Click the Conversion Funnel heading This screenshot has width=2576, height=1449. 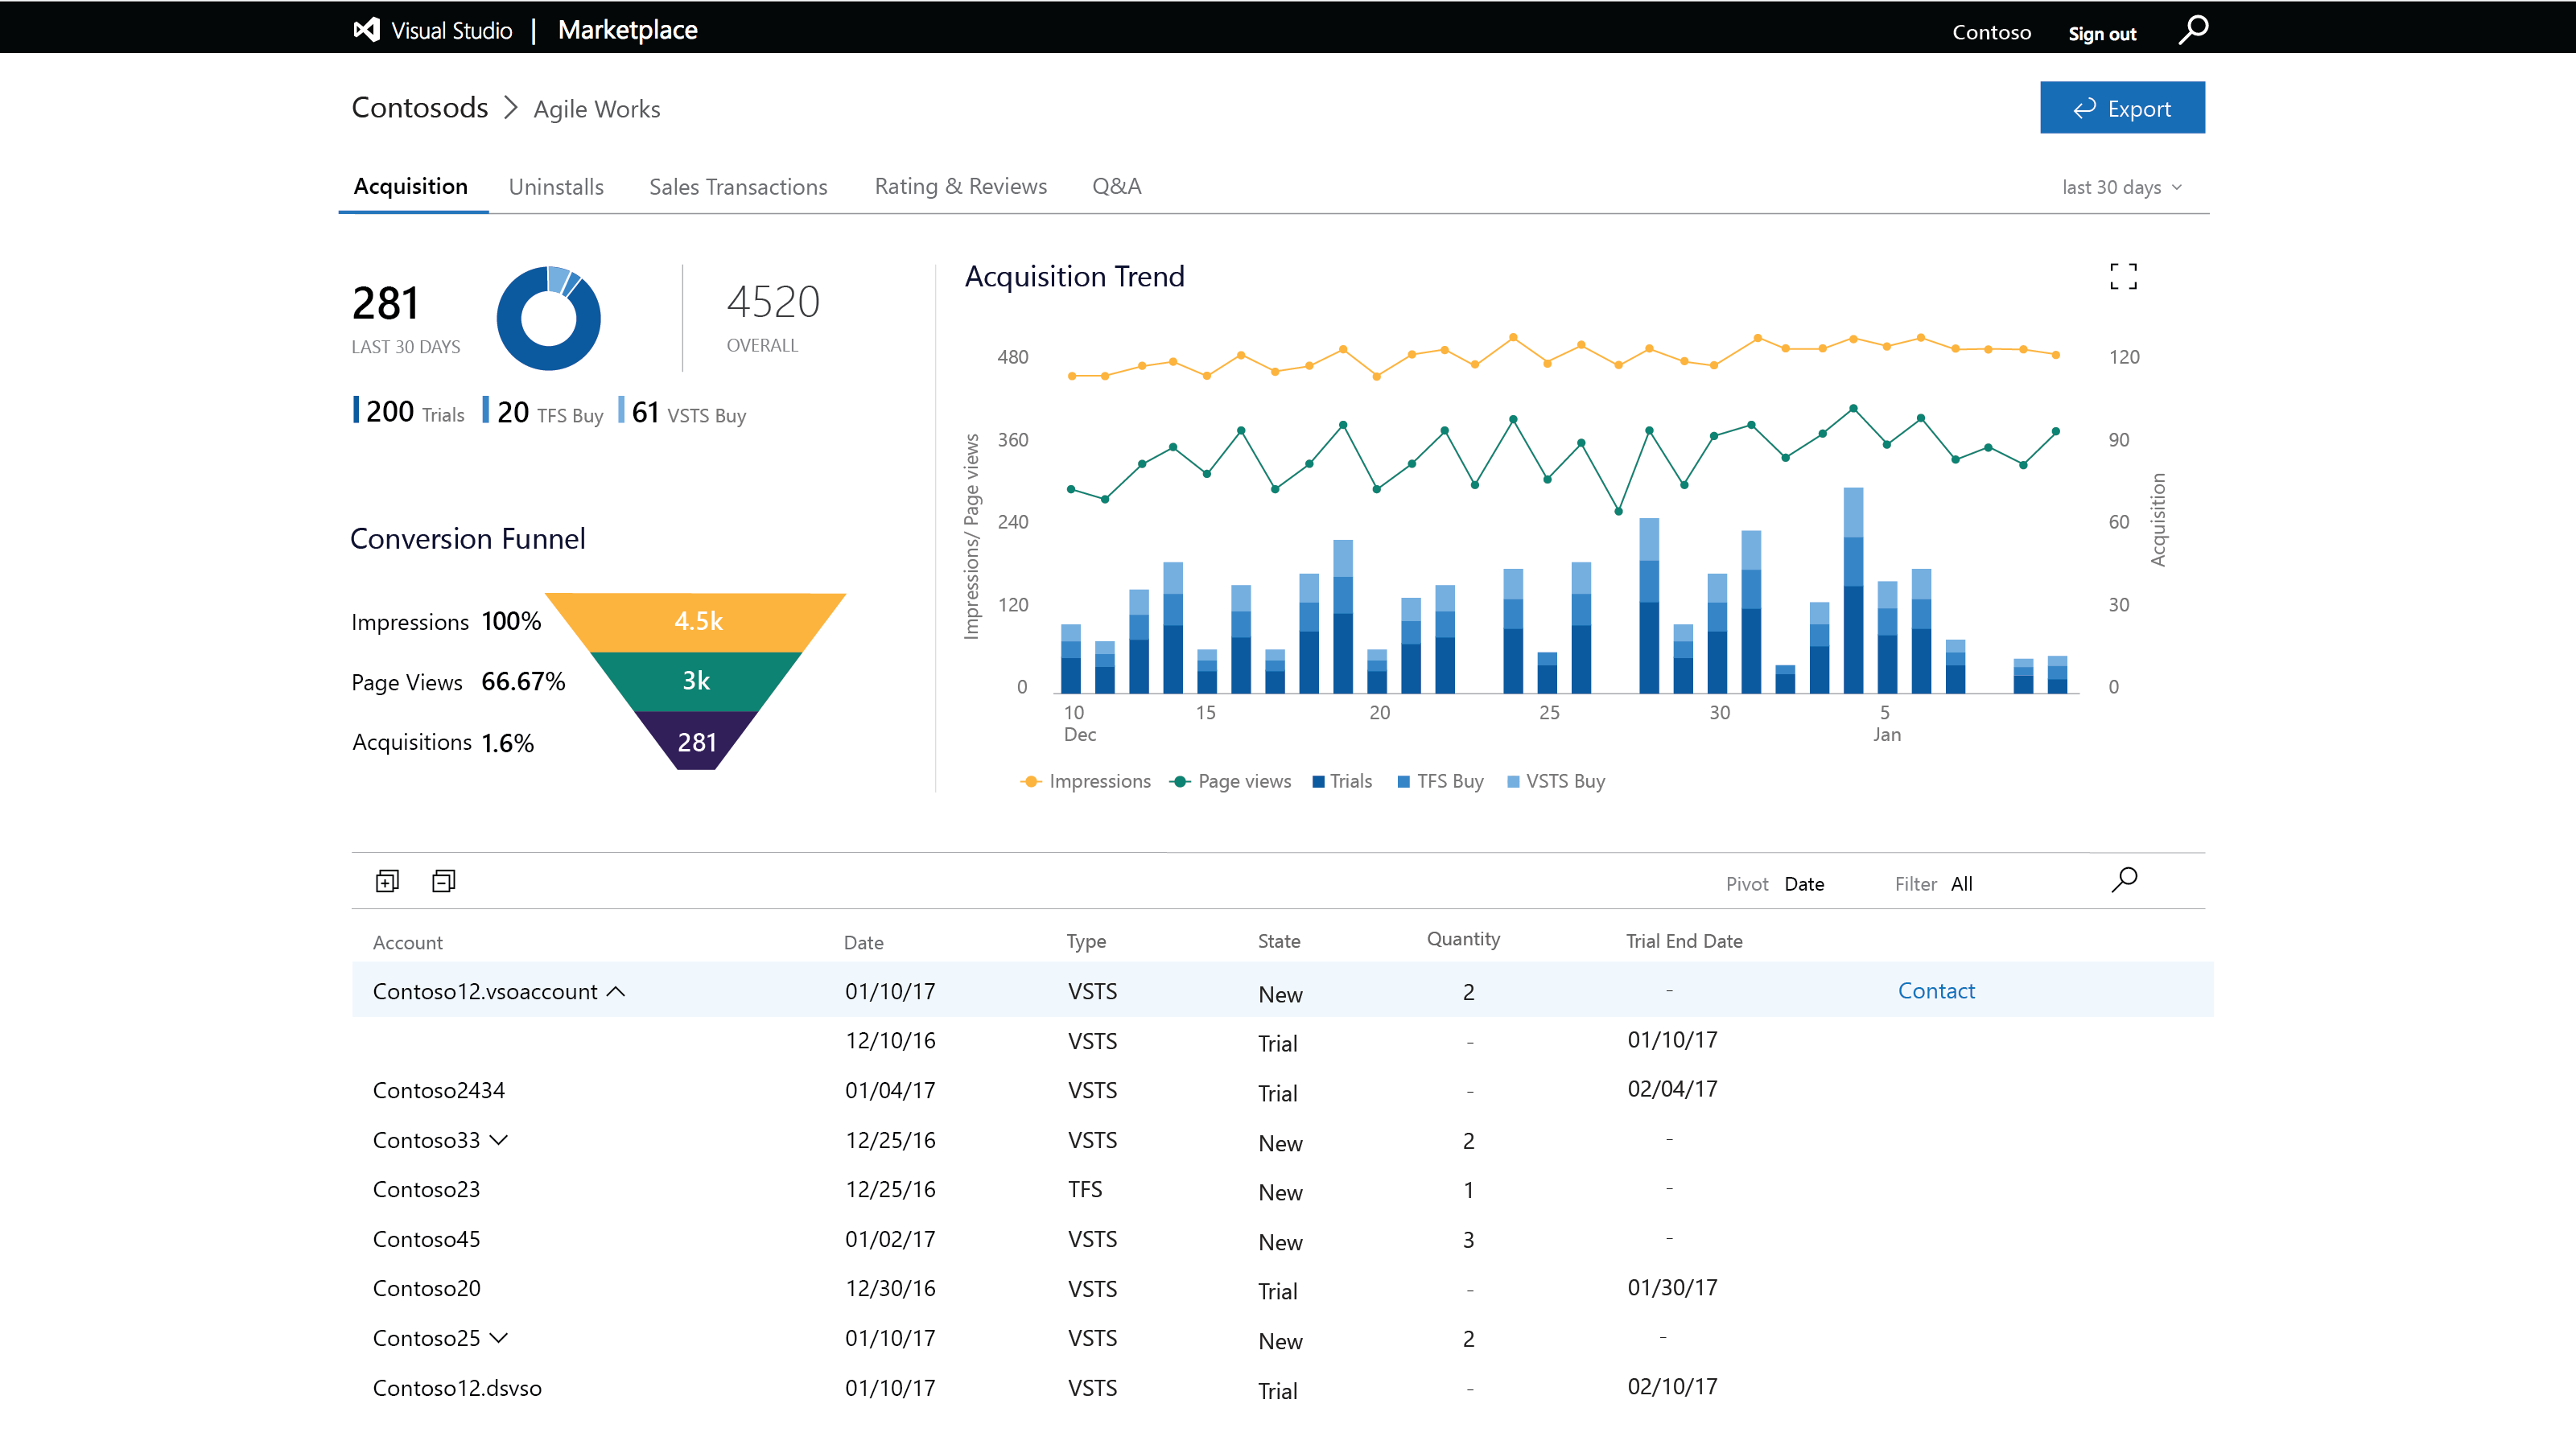click(x=467, y=539)
